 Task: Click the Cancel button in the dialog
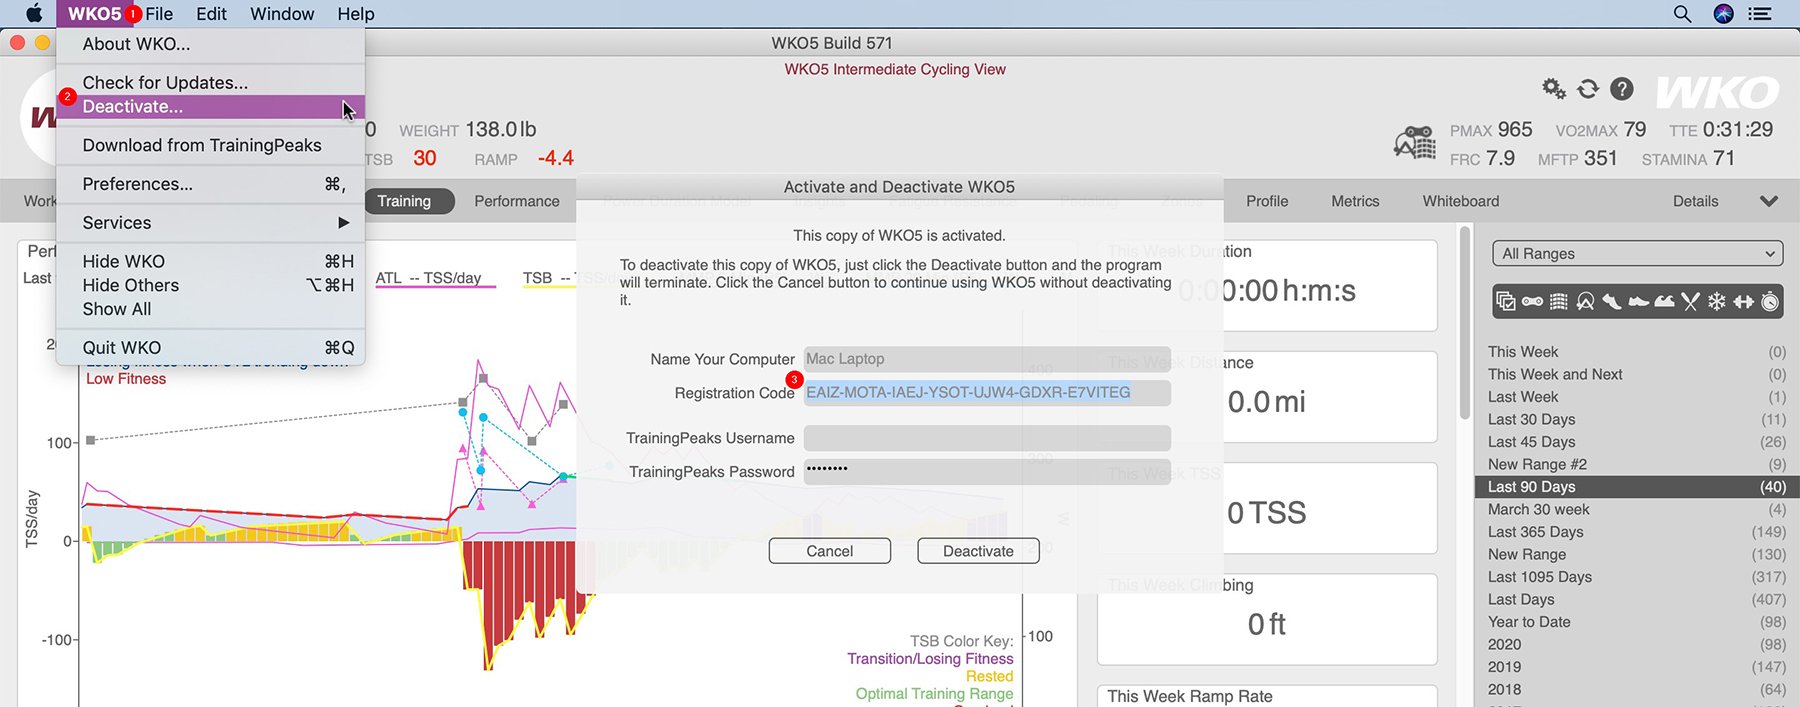829,551
